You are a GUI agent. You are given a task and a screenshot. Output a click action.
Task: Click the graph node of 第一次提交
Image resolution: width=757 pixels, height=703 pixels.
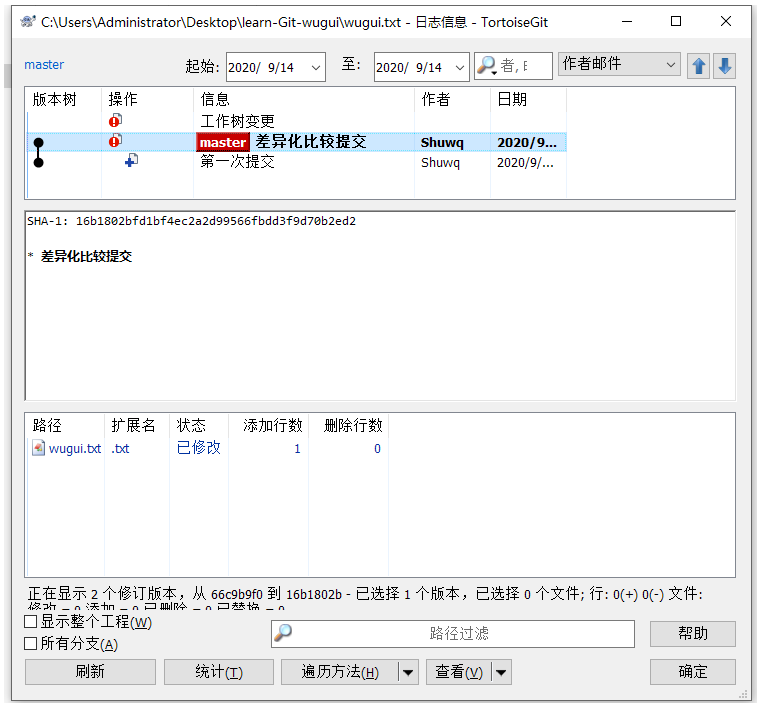39,162
